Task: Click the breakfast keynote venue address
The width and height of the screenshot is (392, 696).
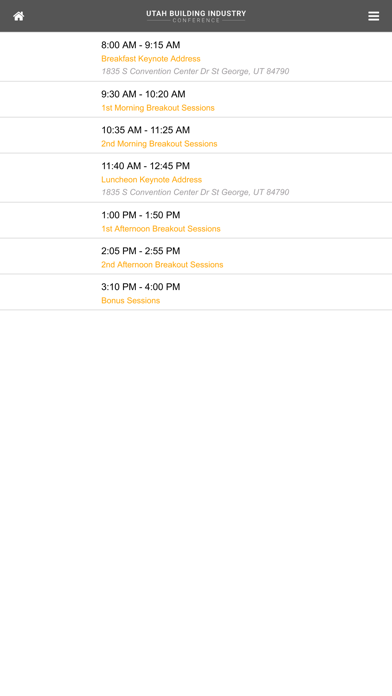Action: click(x=195, y=71)
